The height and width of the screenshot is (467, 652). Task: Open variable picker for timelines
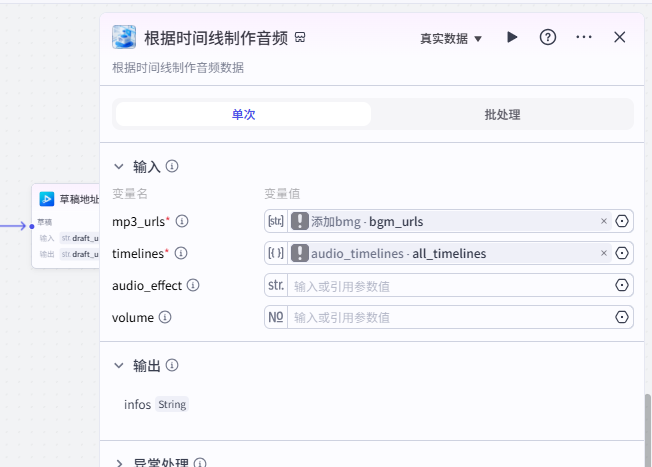[622, 253]
